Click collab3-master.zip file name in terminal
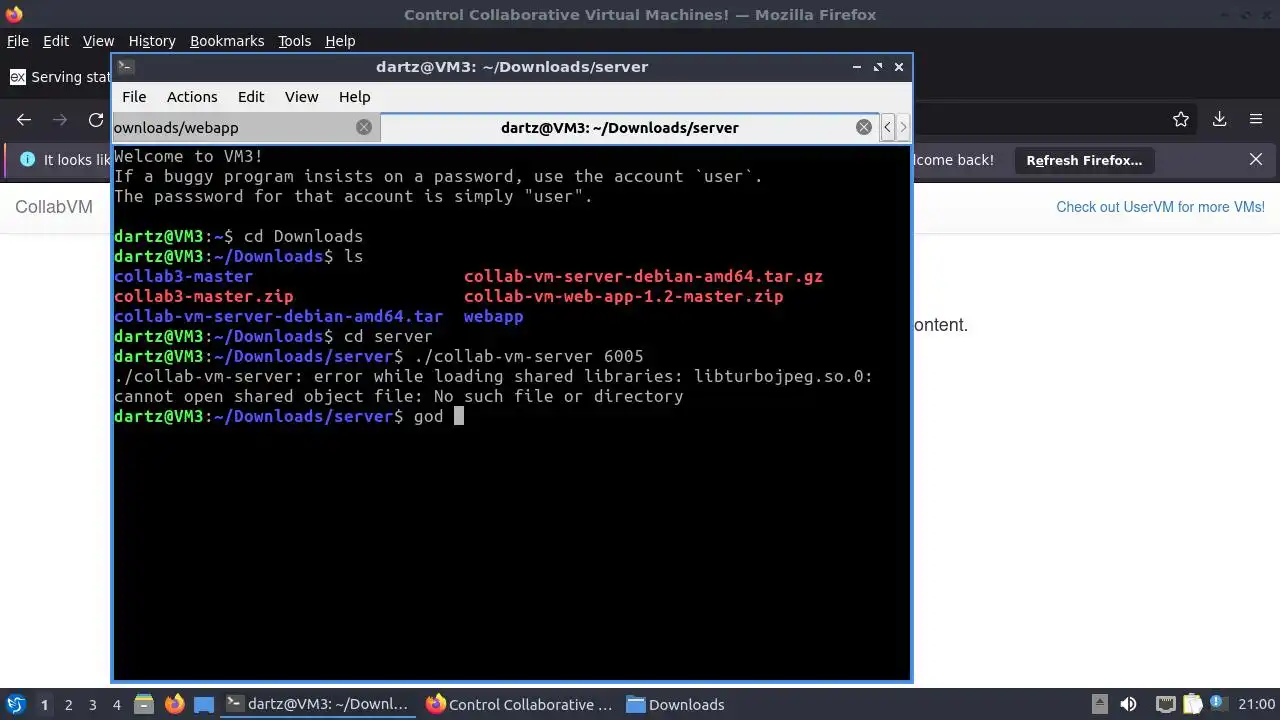Image resolution: width=1280 pixels, height=720 pixels. (203, 296)
